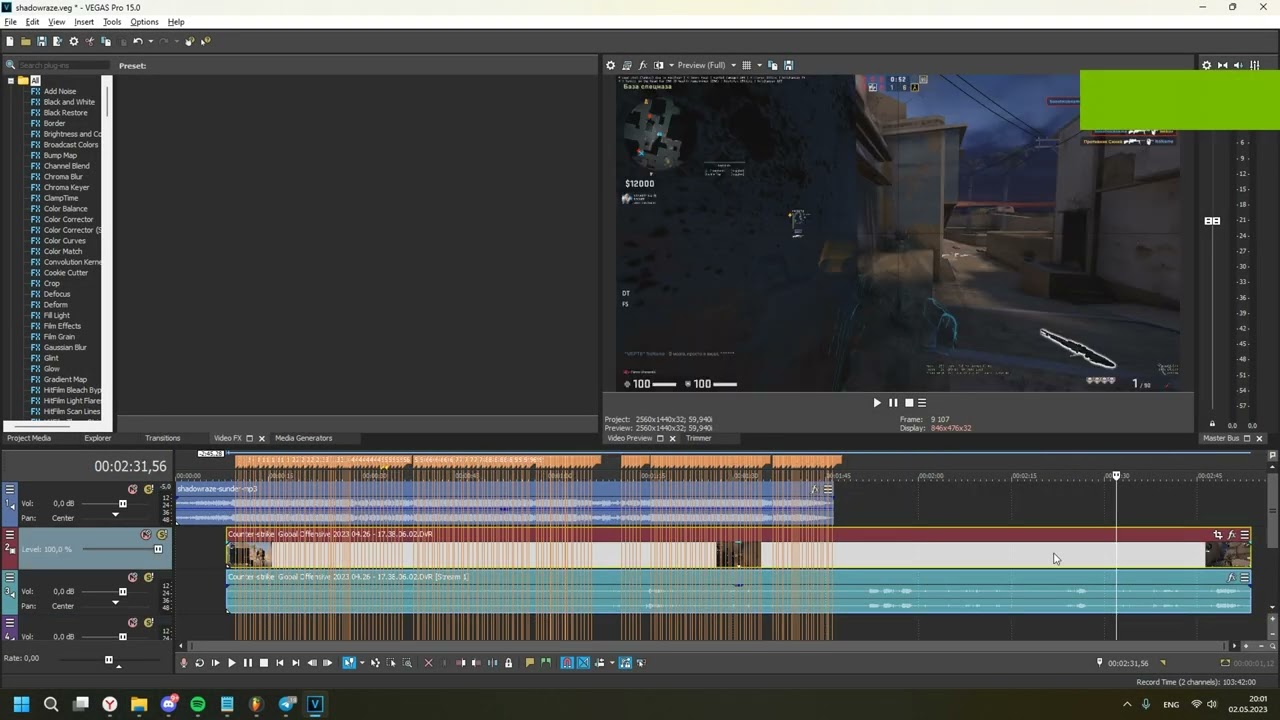
Task: Save the project with the floppy disk icon
Action: pyautogui.click(x=42, y=41)
